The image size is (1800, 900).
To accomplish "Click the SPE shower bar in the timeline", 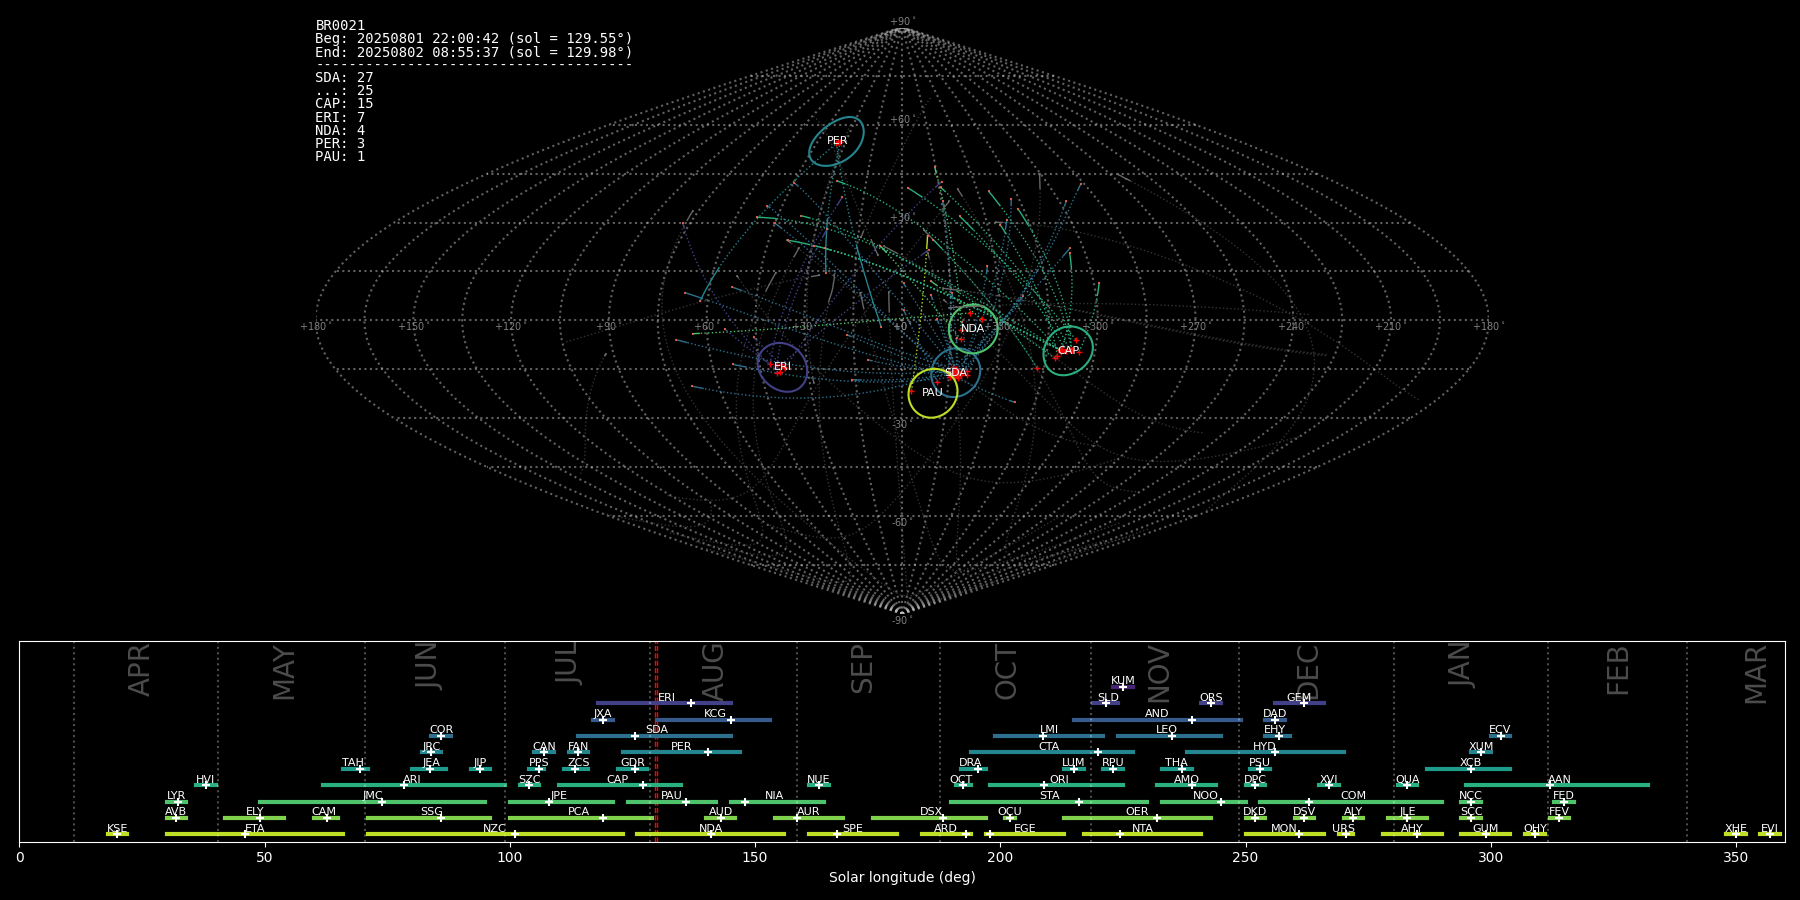I will 853,834.
